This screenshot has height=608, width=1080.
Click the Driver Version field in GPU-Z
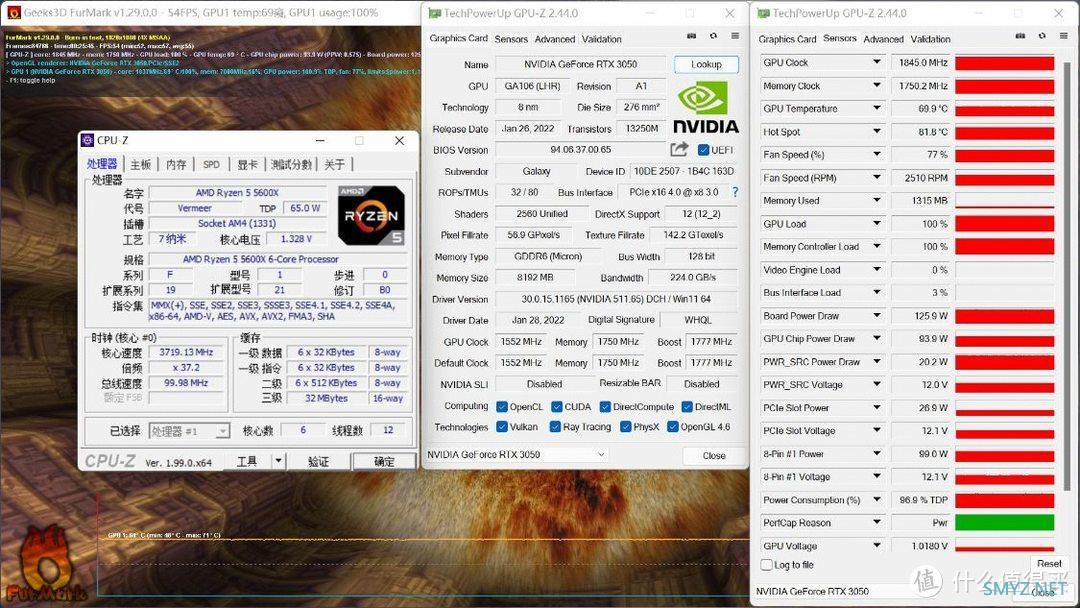(616, 300)
